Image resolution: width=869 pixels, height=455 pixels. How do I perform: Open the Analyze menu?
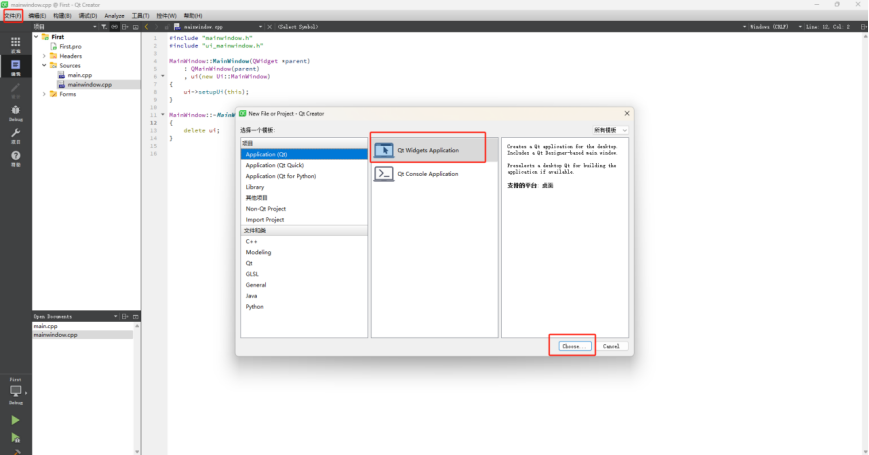(x=114, y=16)
